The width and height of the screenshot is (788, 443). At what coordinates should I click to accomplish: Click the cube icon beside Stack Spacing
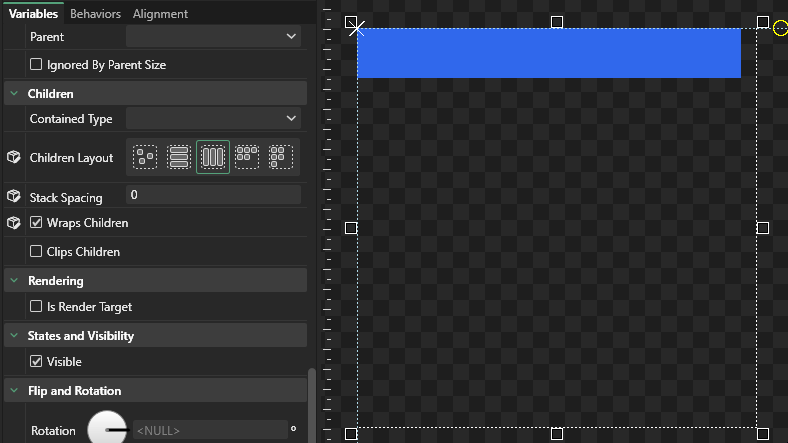[14, 196]
